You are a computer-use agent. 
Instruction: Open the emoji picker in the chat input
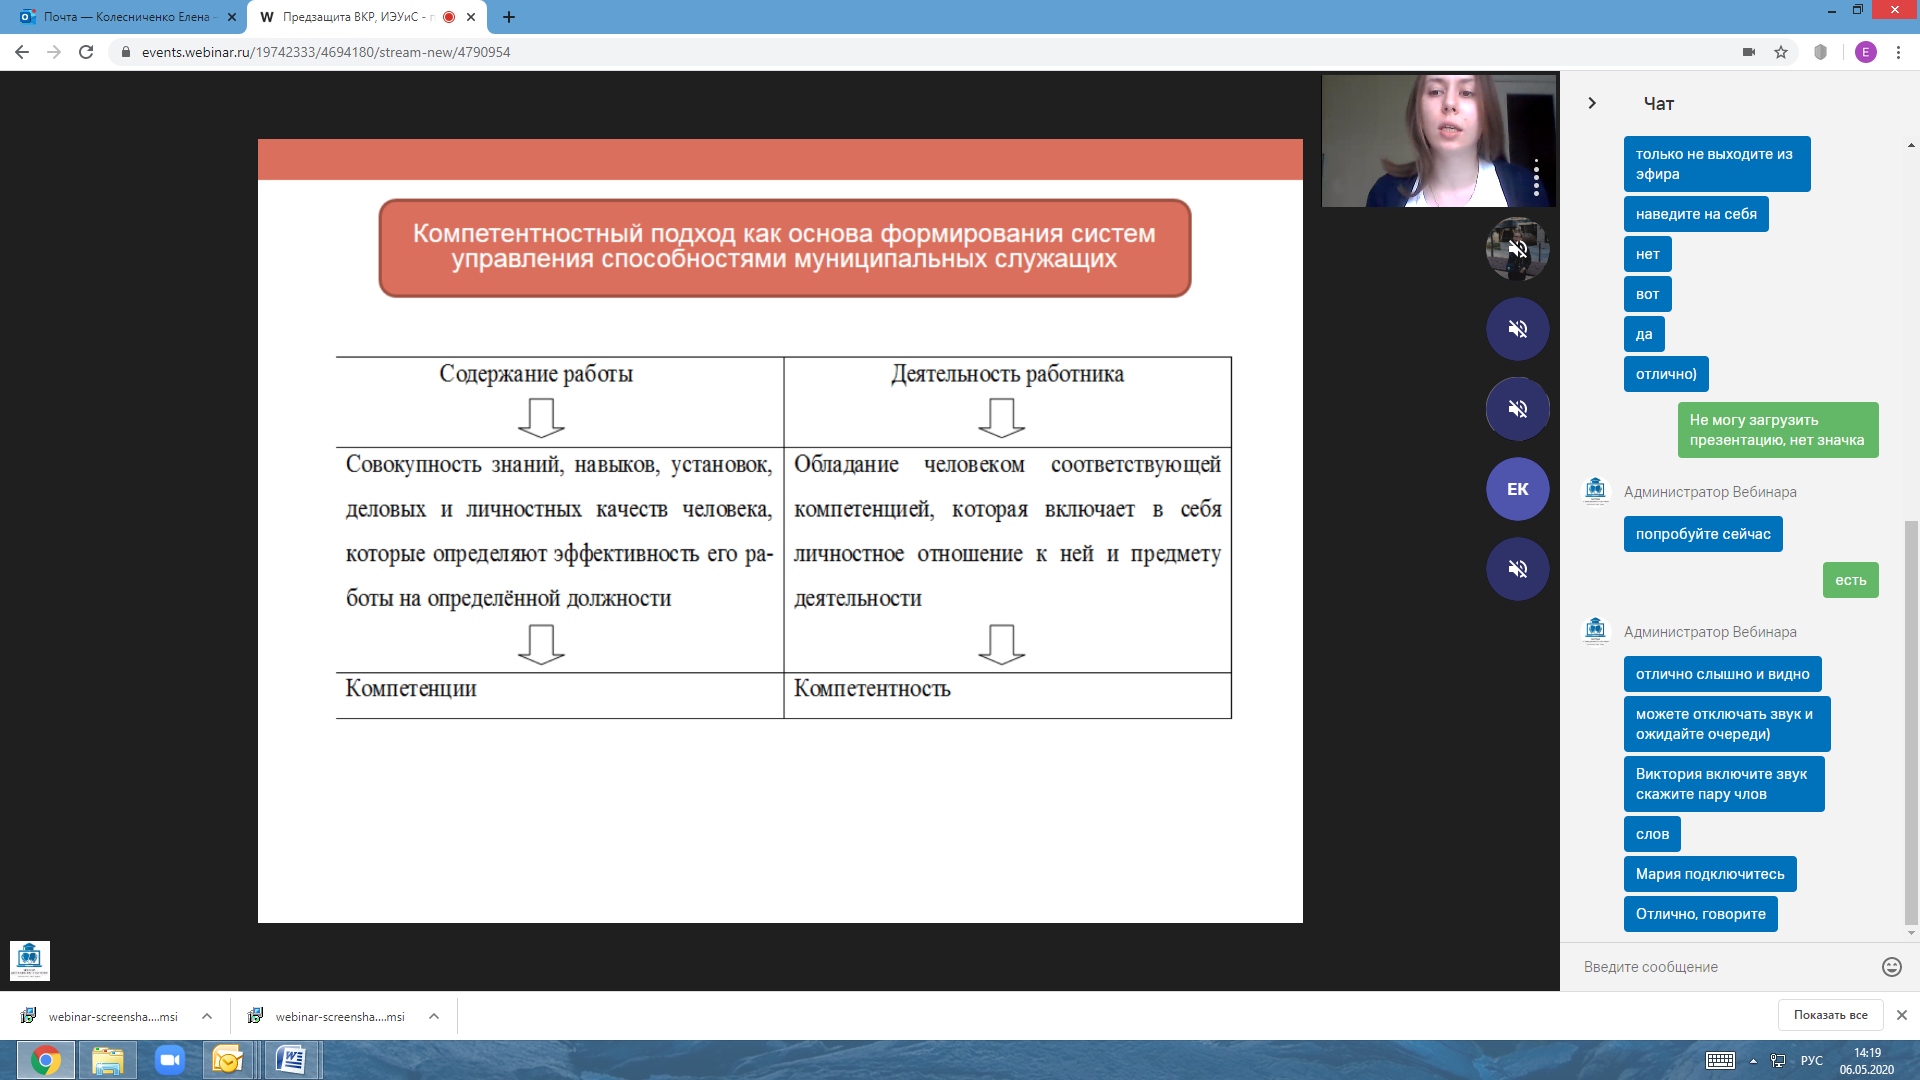[1891, 966]
